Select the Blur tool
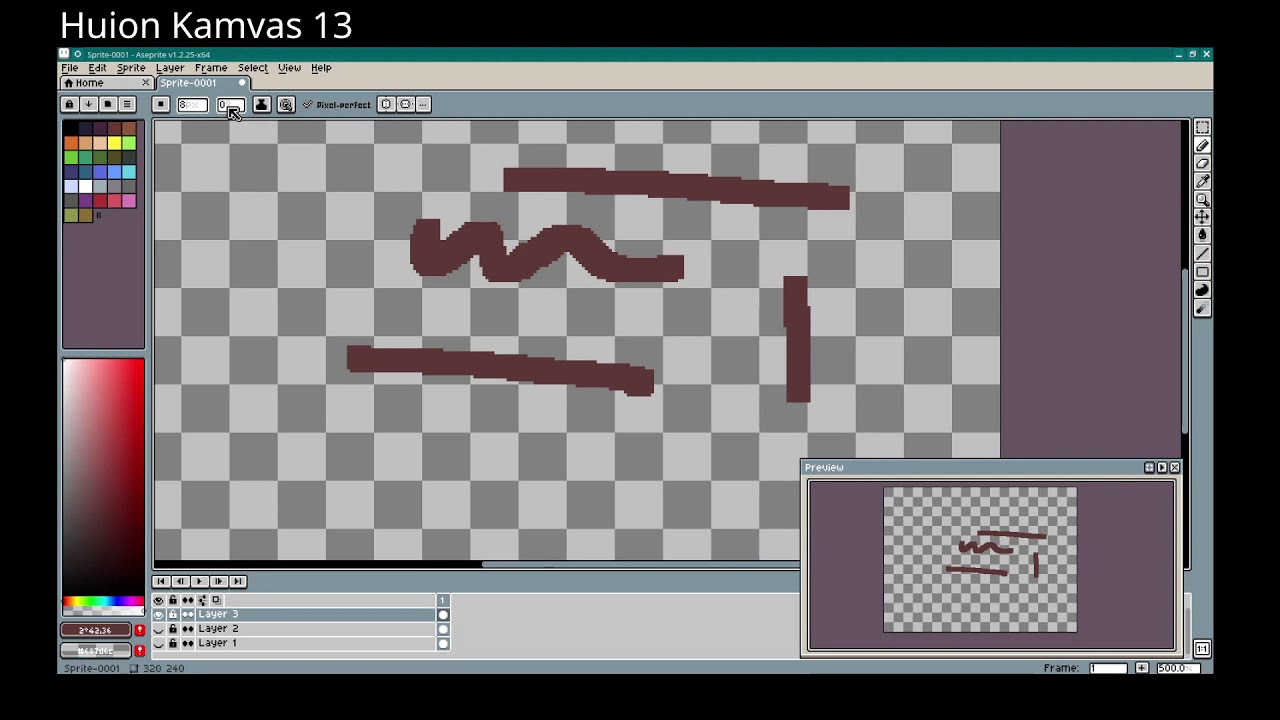Screen dimensions: 1280x720 [x=1202, y=308]
